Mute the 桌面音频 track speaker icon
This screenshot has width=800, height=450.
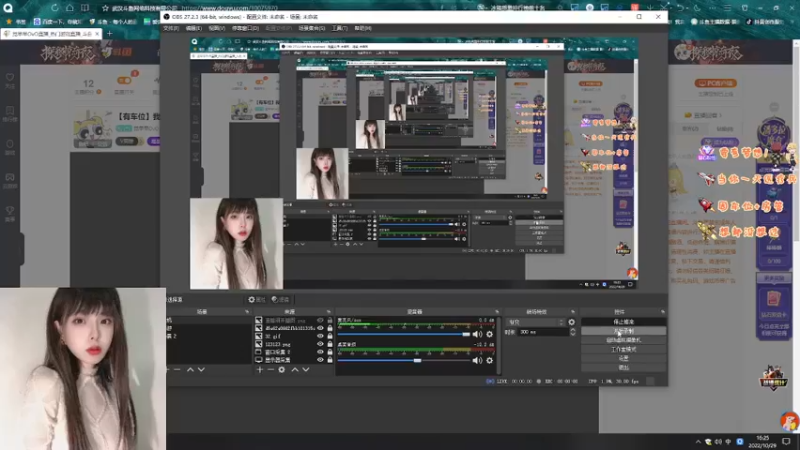coord(477,360)
